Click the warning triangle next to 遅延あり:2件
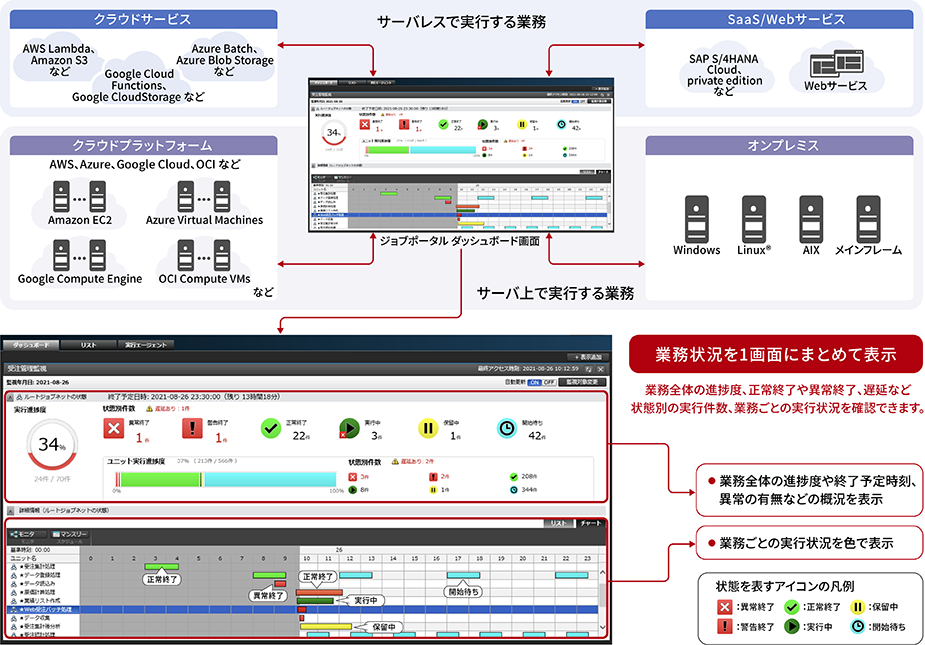This screenshot has width=925, height=645. coord(395,461)
